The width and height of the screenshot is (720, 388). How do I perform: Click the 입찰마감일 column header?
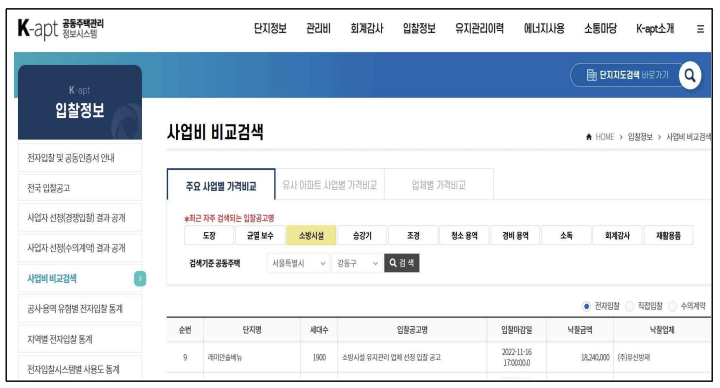click(x=517, y=330)
